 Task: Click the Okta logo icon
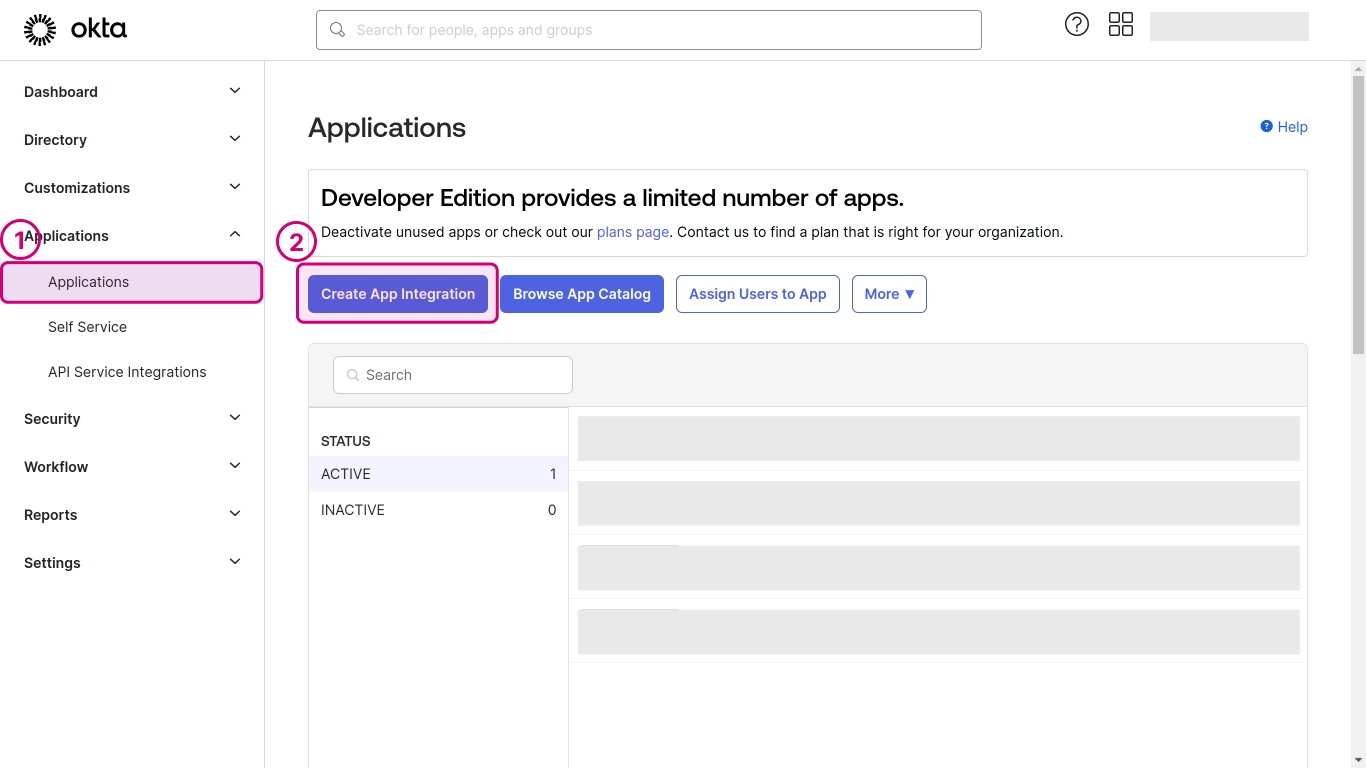[x=40, y=30]
